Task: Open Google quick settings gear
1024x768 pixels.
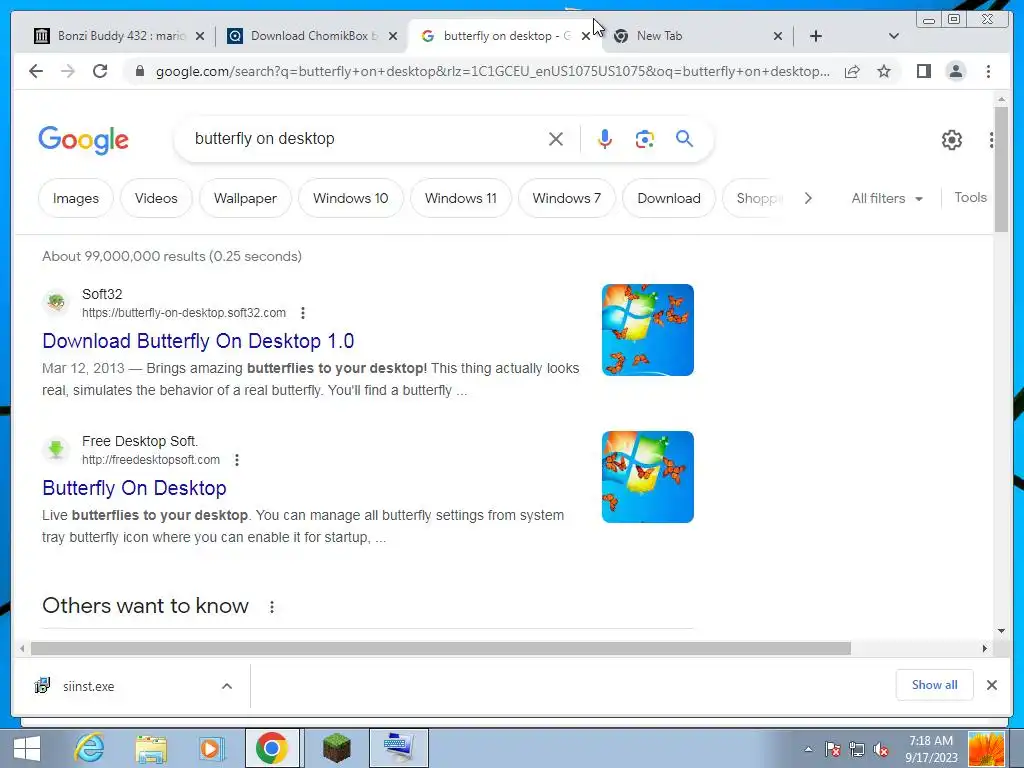Action: click(952, 139)
